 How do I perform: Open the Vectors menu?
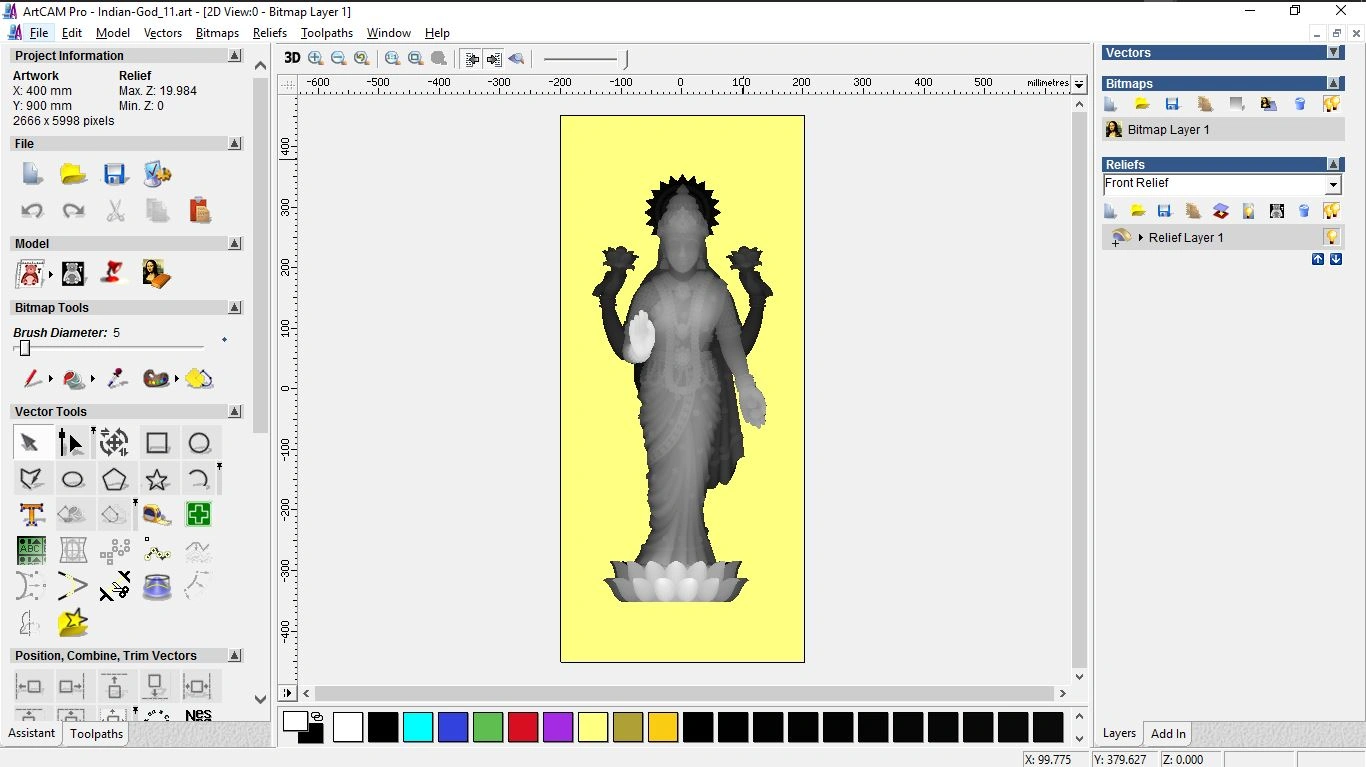[163, 33]
